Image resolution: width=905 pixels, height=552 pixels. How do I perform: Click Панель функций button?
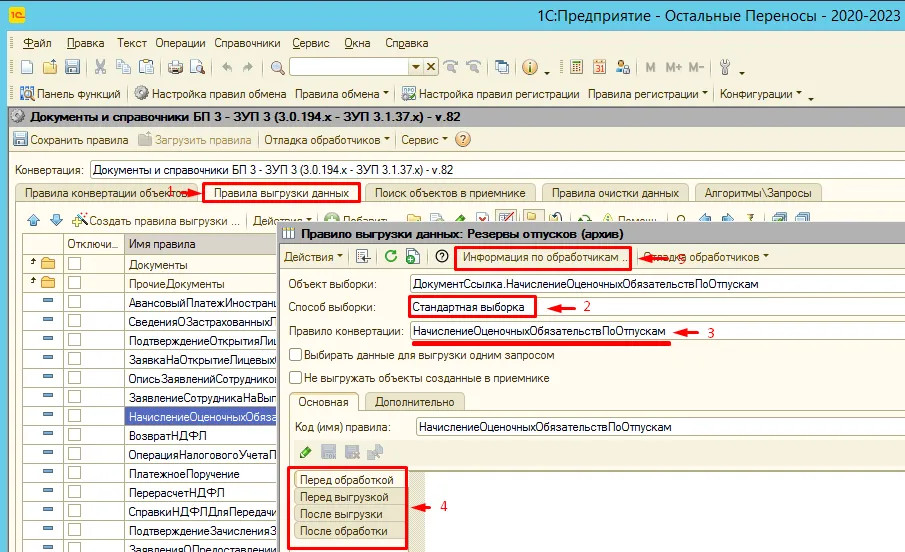pyautogui.click(x=70, y=94)
